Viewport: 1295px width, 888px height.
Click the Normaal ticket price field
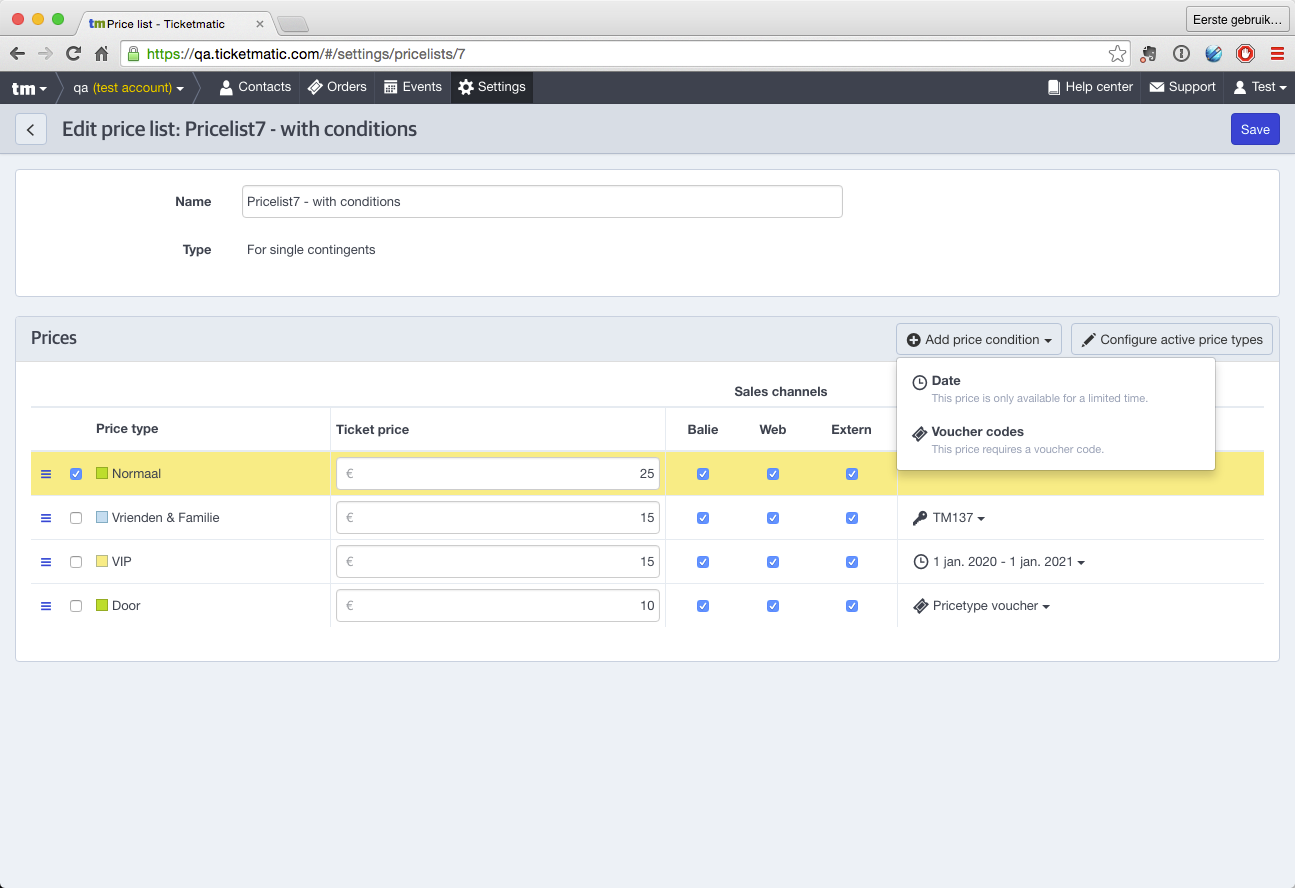[x=498, y=474]
